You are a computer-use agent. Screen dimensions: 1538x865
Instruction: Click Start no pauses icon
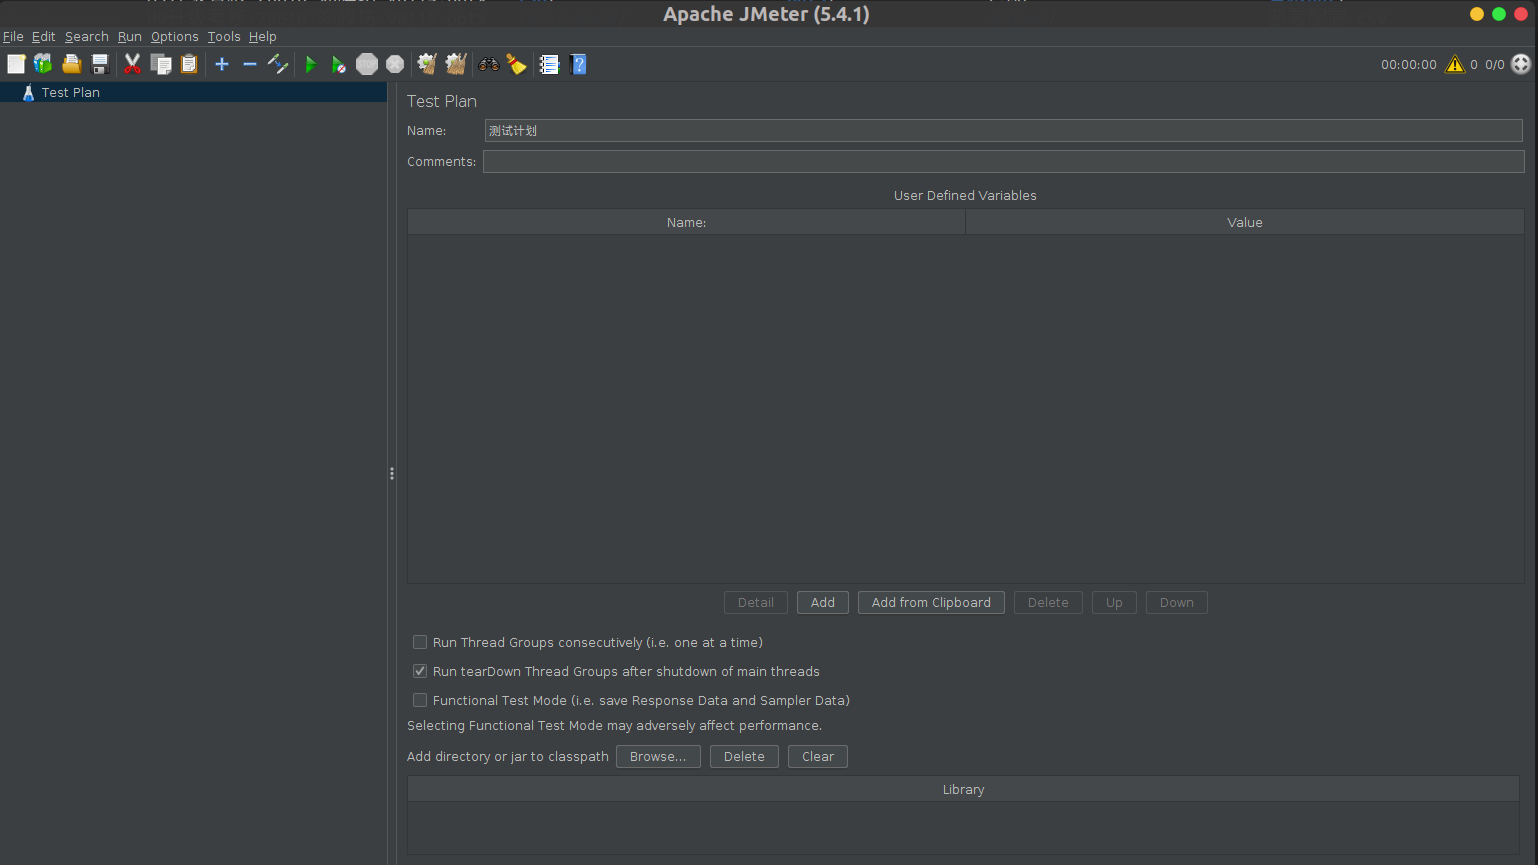click(338, 64)
